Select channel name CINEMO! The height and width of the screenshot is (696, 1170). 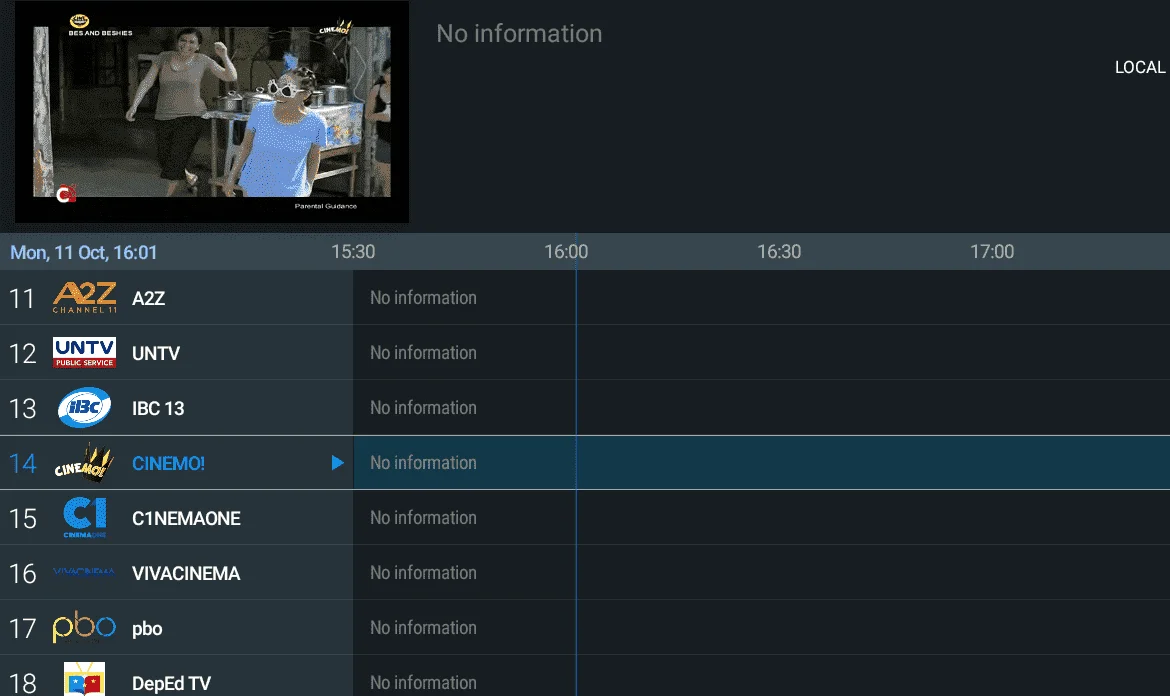168,463
